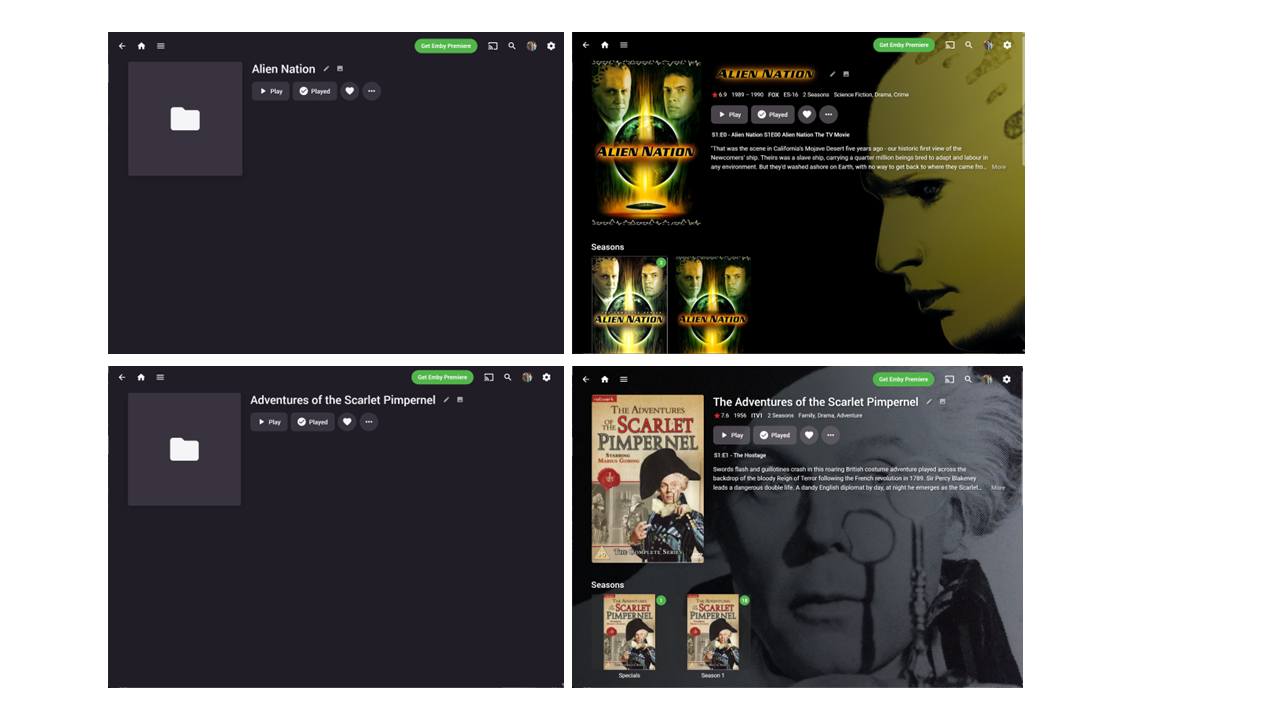Image resolution: width=1280 pixels, height=720 pixels.
Task: Open the hamburger menu in Alien Nation folder screenshot
Action: 160,46
